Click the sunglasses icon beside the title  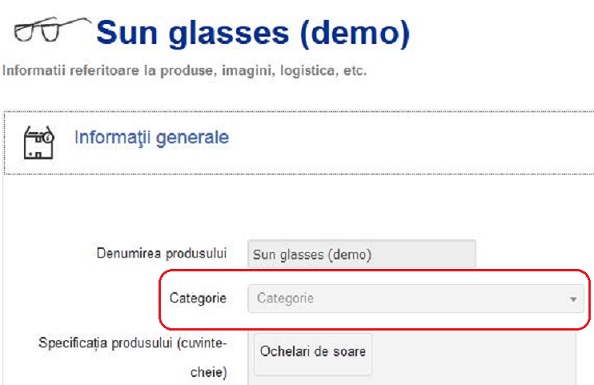[x=52, y=29]
